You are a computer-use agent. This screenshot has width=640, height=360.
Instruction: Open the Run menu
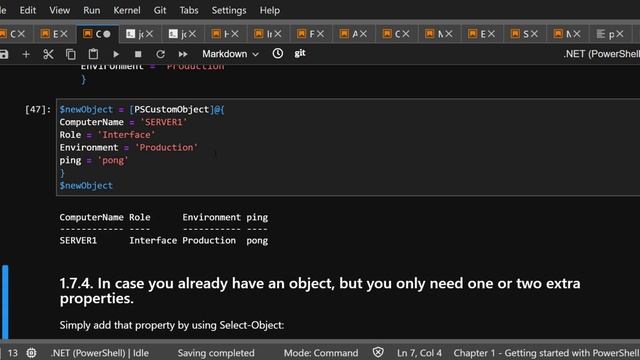(x=91, y=10)
